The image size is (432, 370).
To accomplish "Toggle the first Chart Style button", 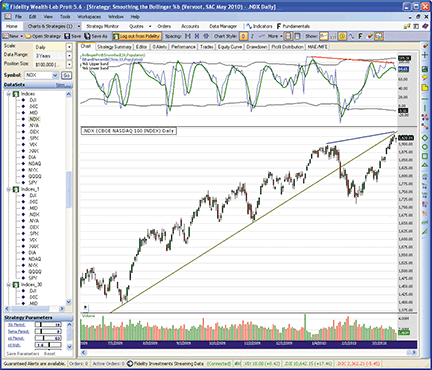I will tap(243, 36).
